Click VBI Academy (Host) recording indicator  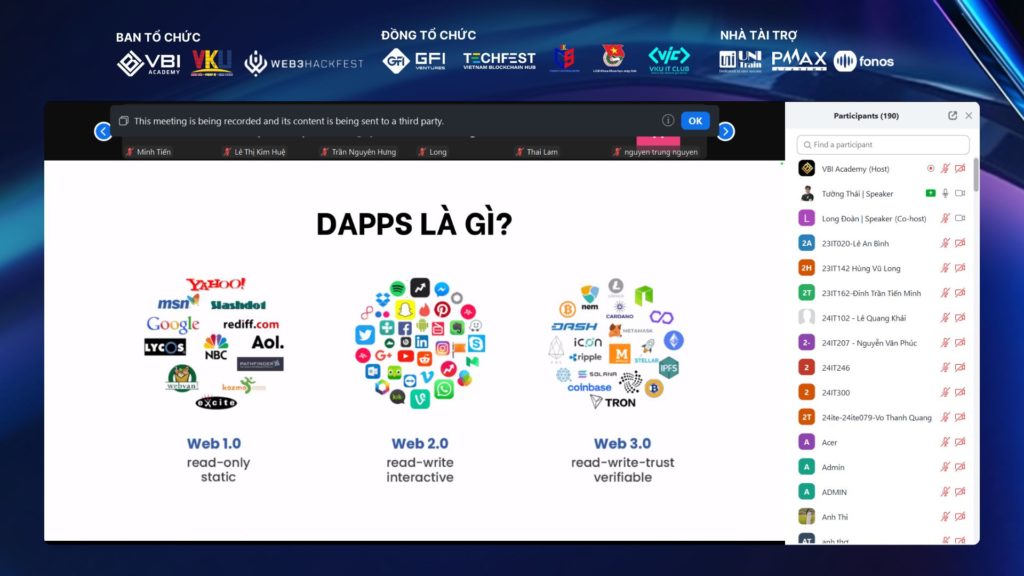tap(931, 168)
